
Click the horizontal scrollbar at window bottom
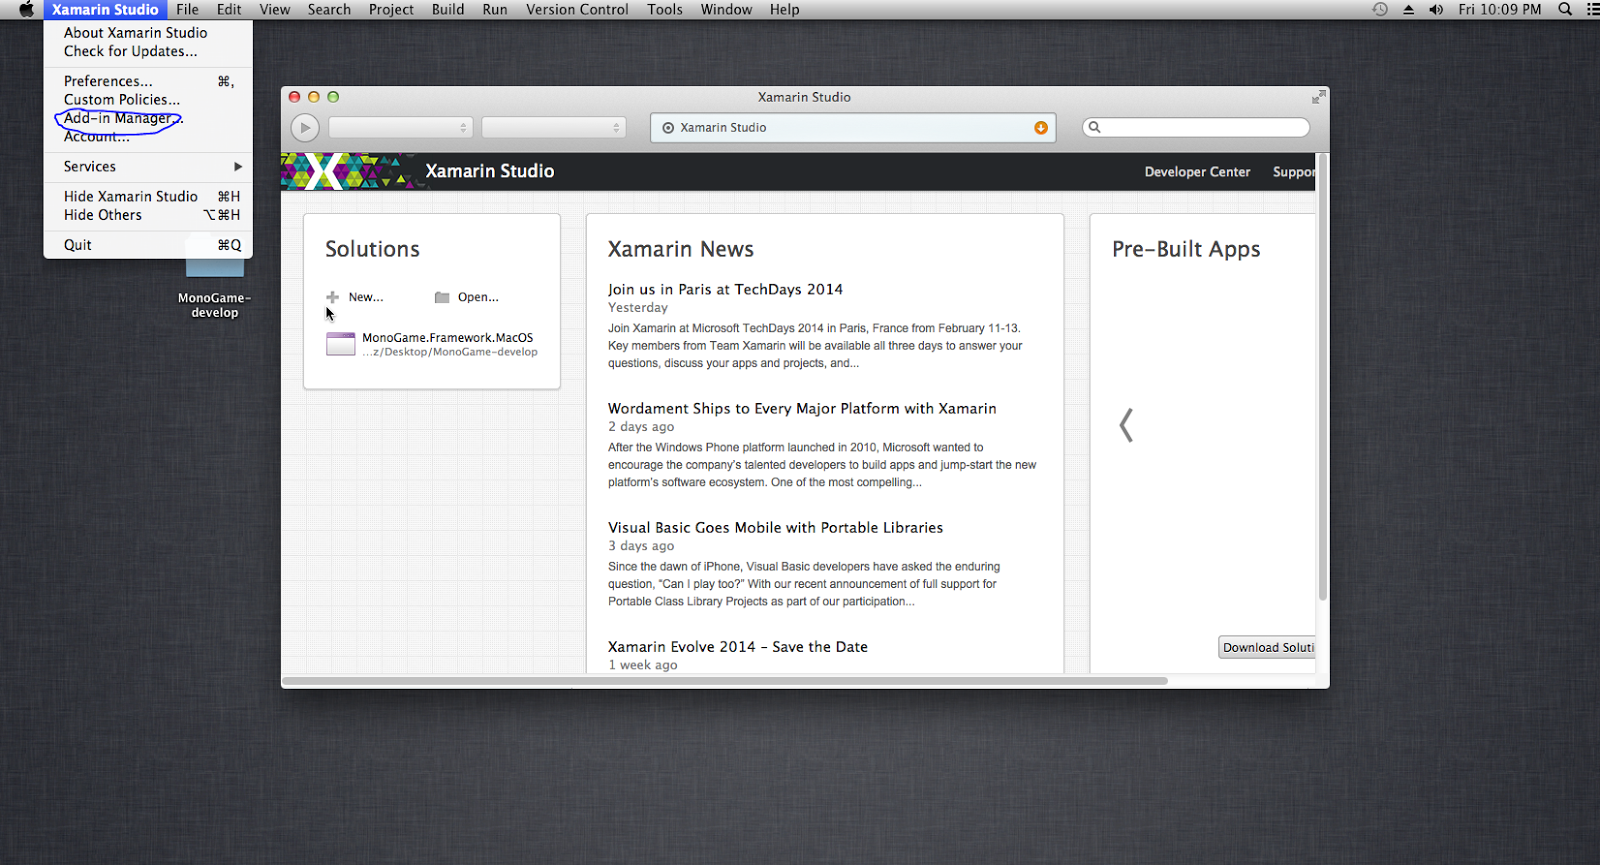725,681
